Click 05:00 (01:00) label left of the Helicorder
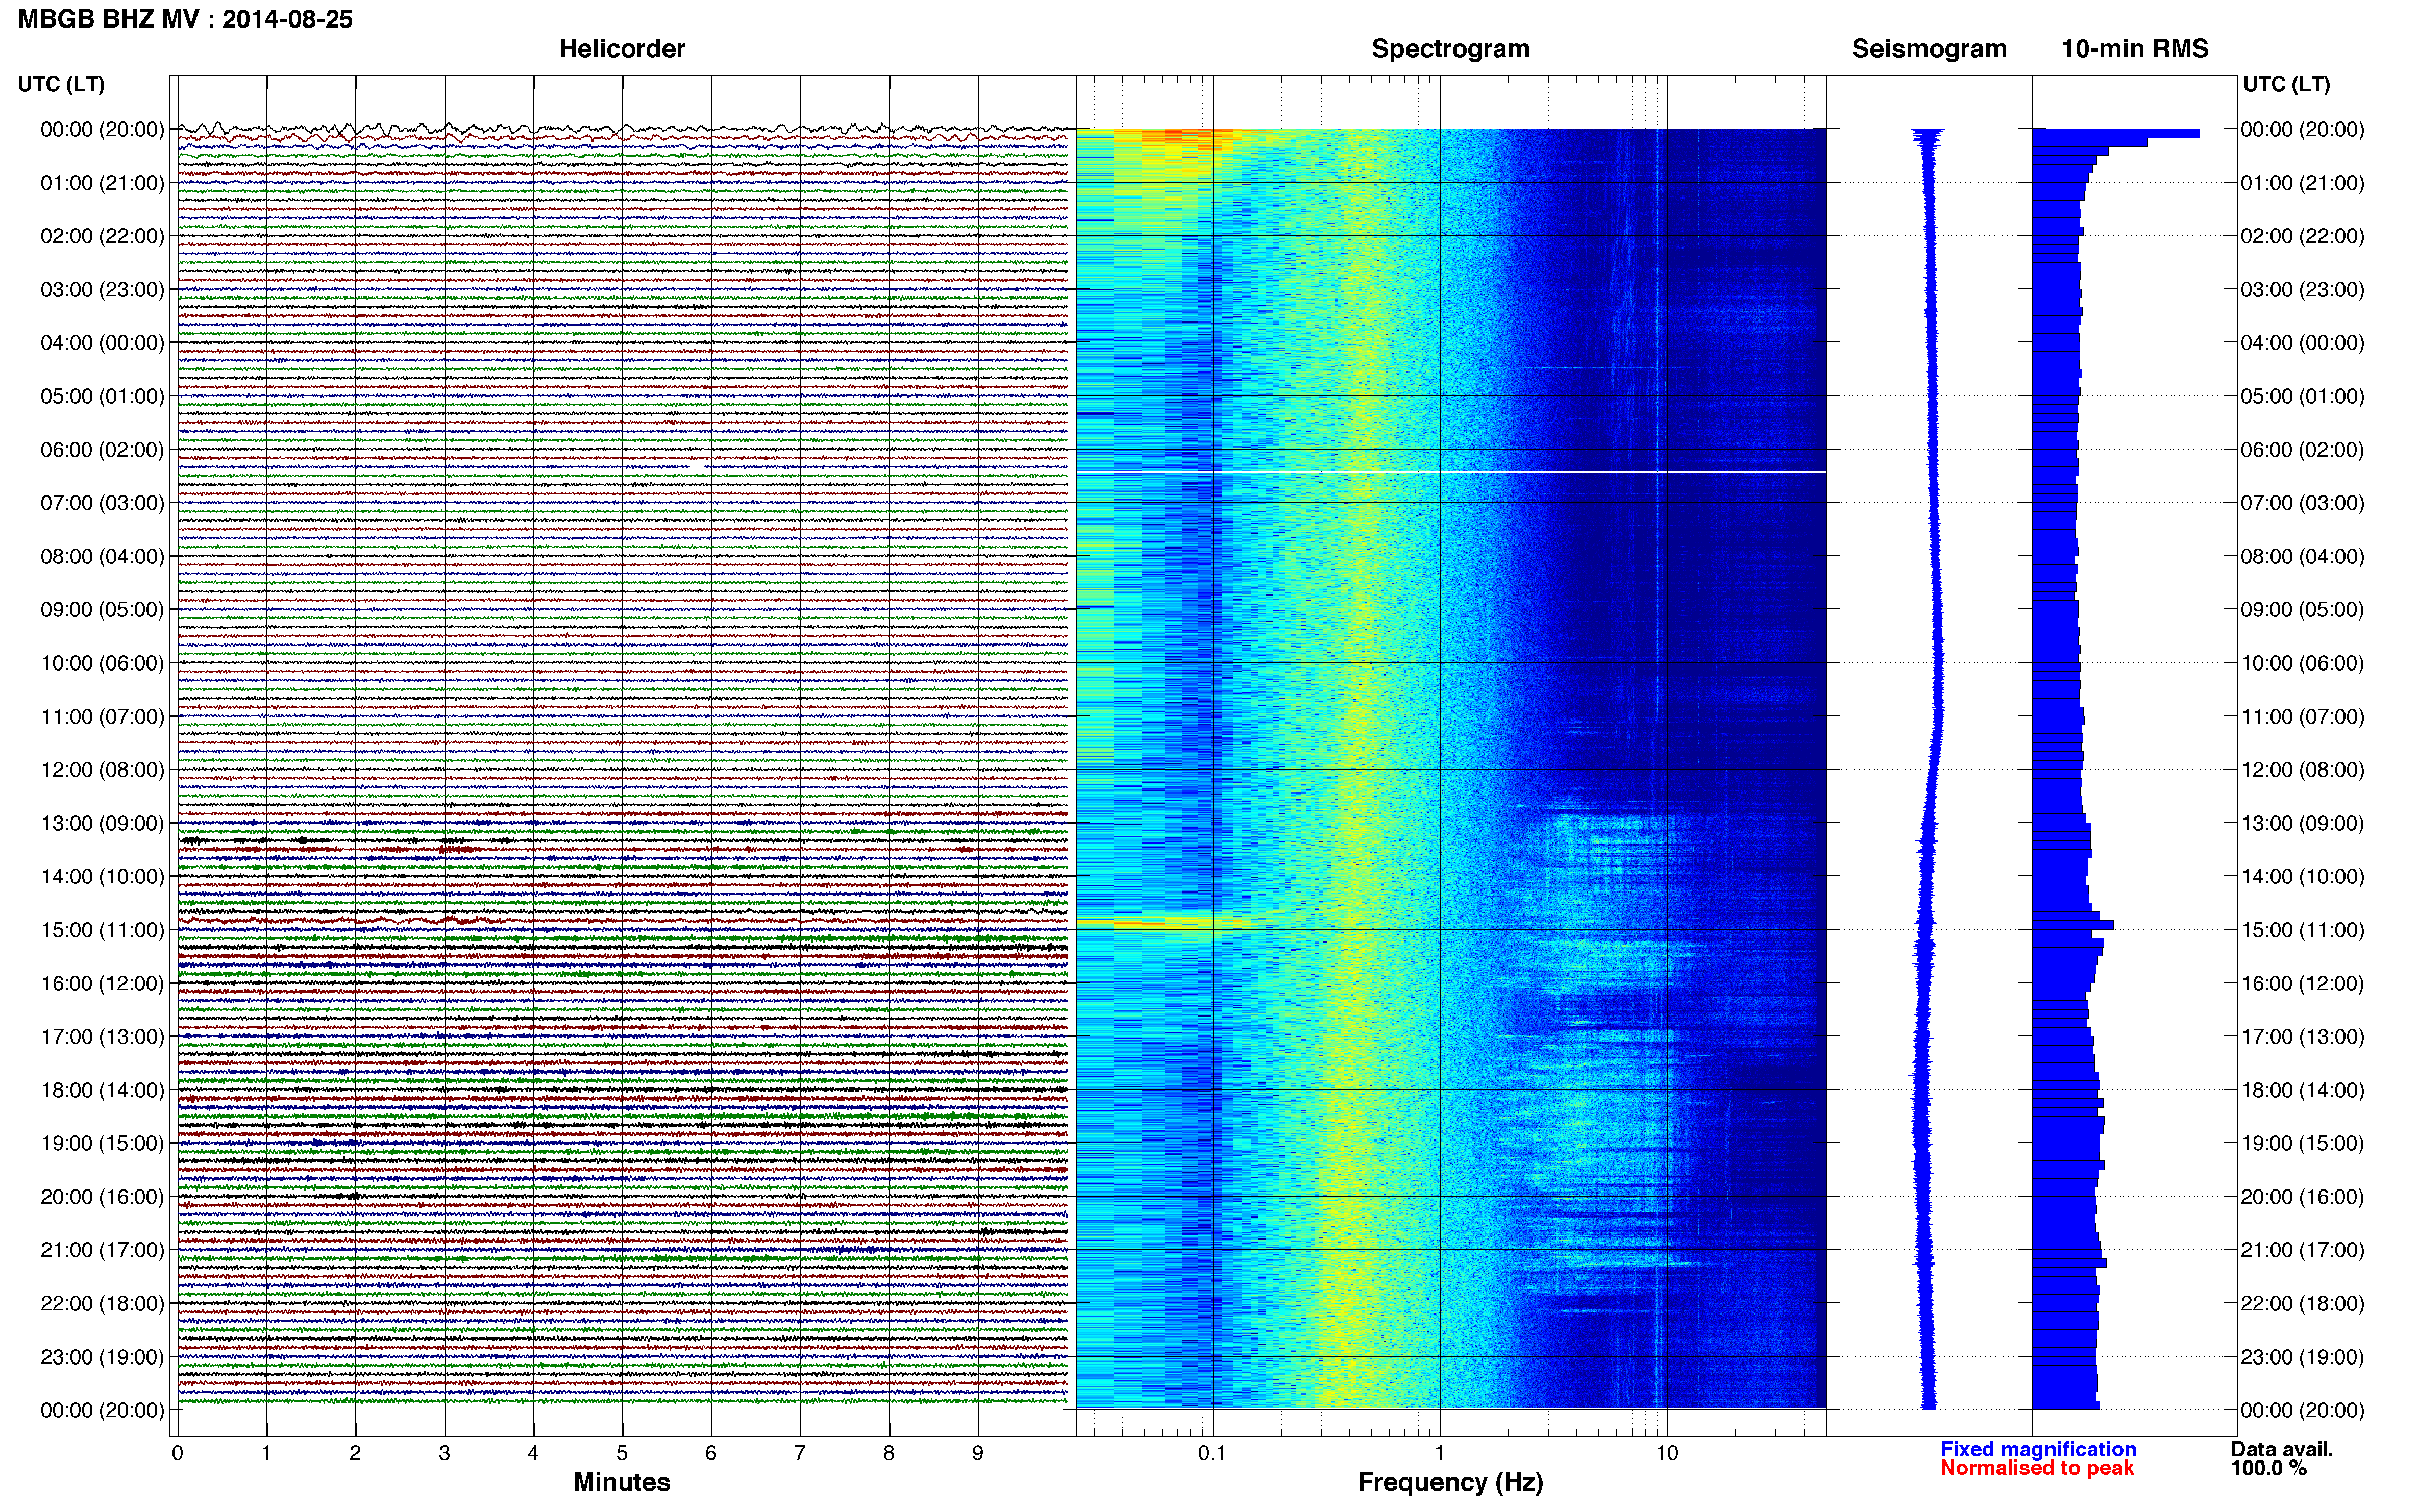Image resolution: width=2419 pixels, height=1512 pixels. [x=102, y=396]
